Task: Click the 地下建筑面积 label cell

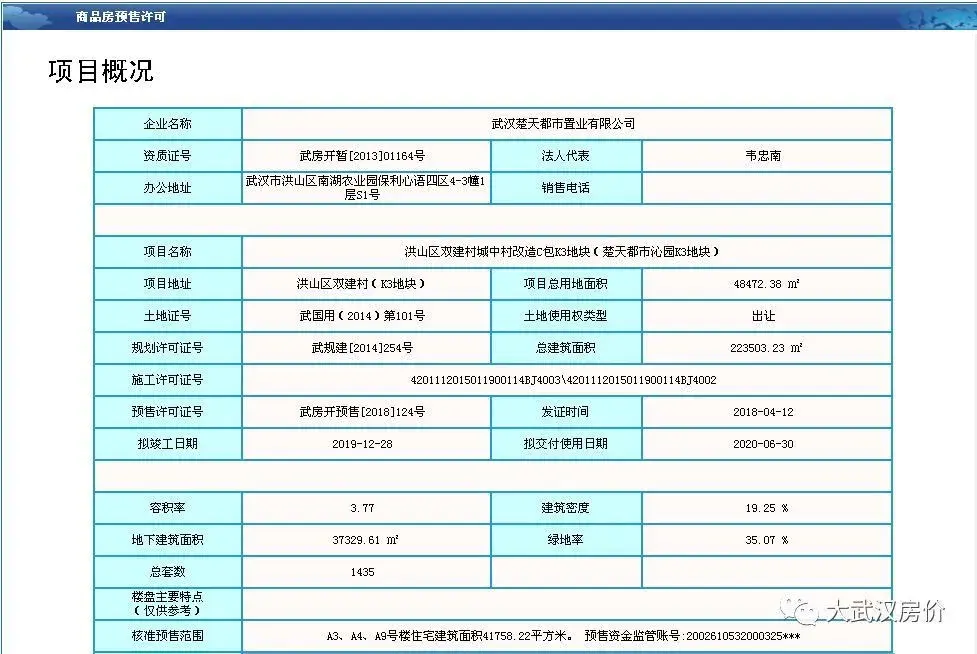Action: point(168,540)
